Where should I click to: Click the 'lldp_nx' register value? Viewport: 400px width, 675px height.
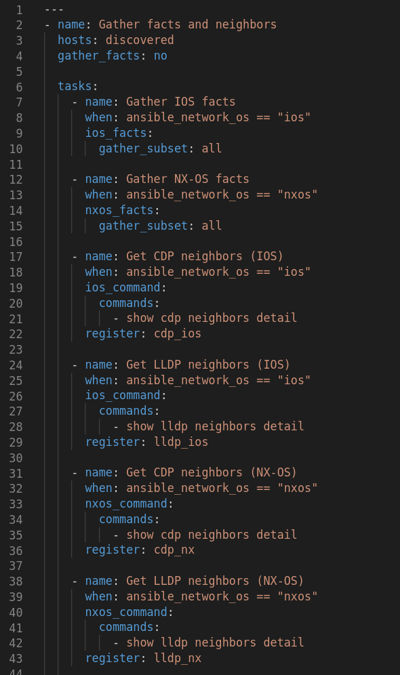coord(177,658)
